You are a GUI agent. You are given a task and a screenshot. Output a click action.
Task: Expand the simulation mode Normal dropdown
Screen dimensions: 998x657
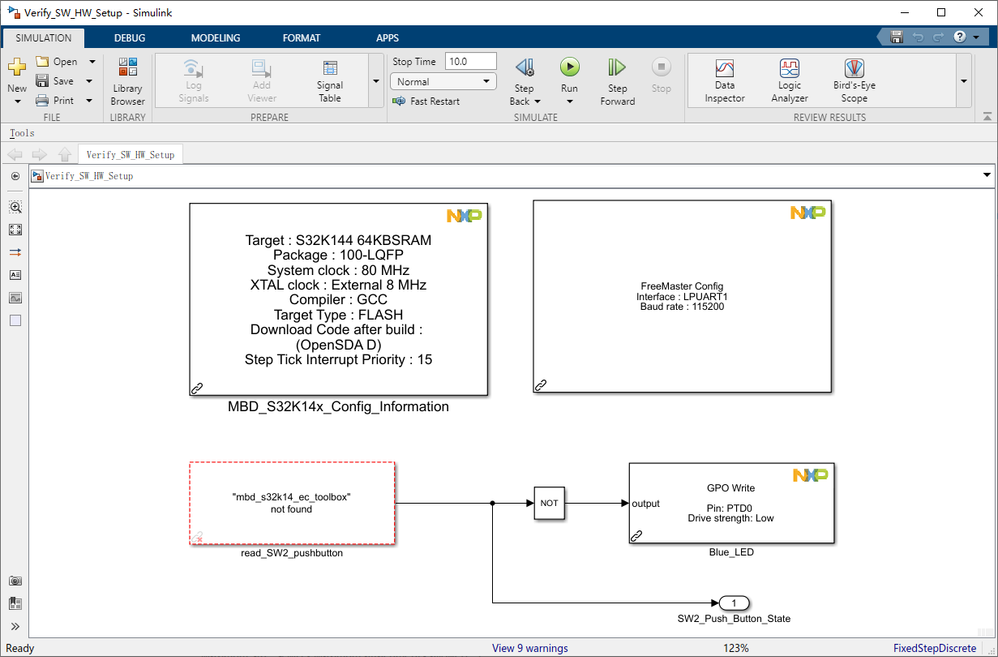pos(443,81)
